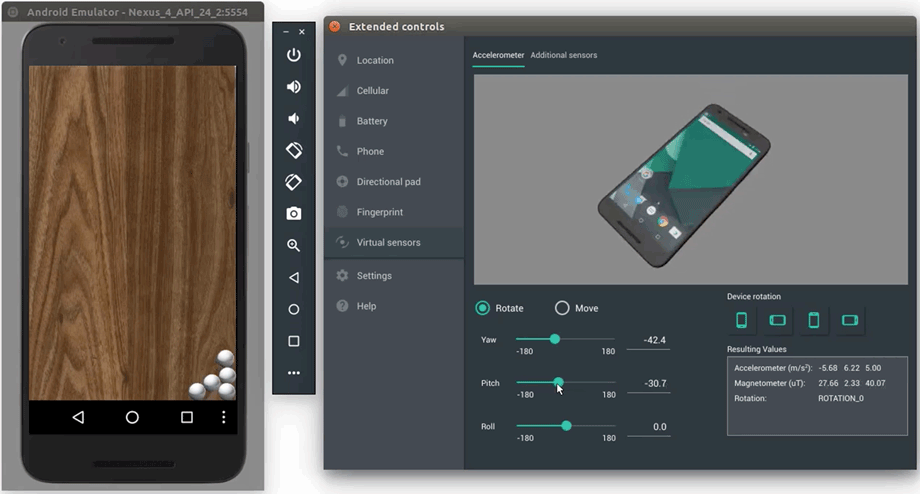The image size is (920, 494).
Task: Click the Yaw slider handle
Action: coord(554,339)
